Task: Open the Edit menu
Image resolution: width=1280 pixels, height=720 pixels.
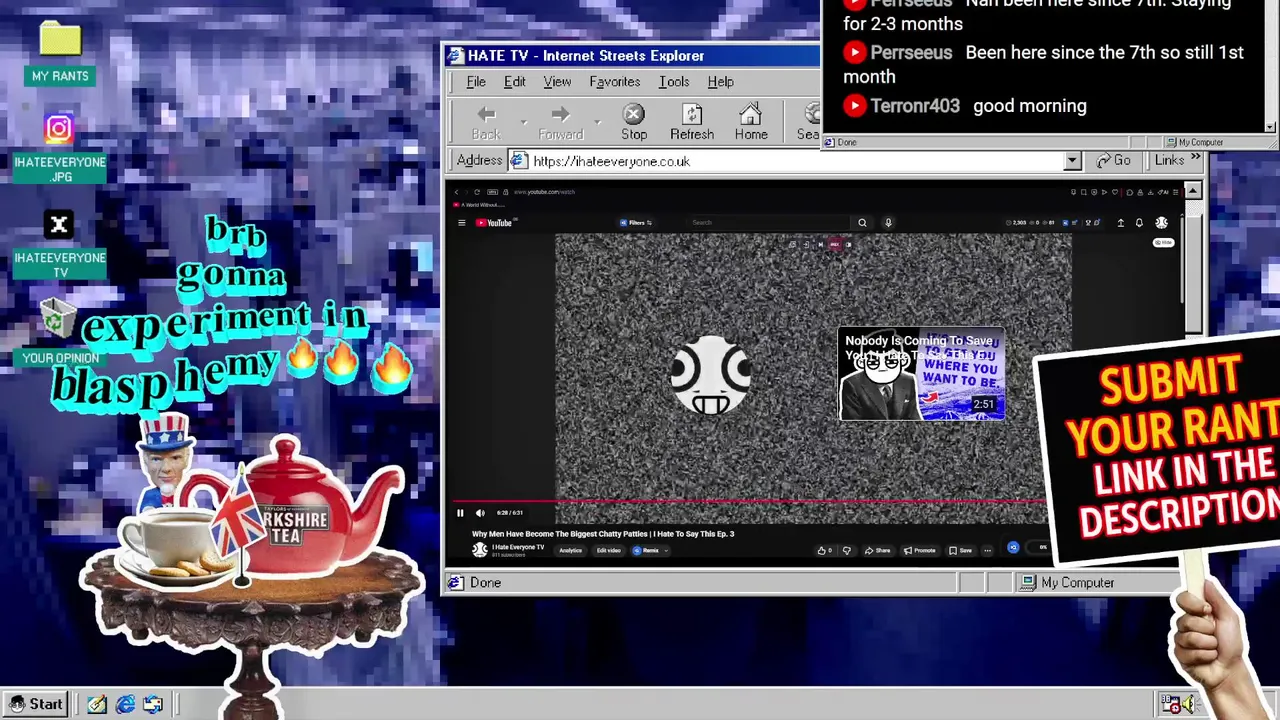Action: (514, 82)
